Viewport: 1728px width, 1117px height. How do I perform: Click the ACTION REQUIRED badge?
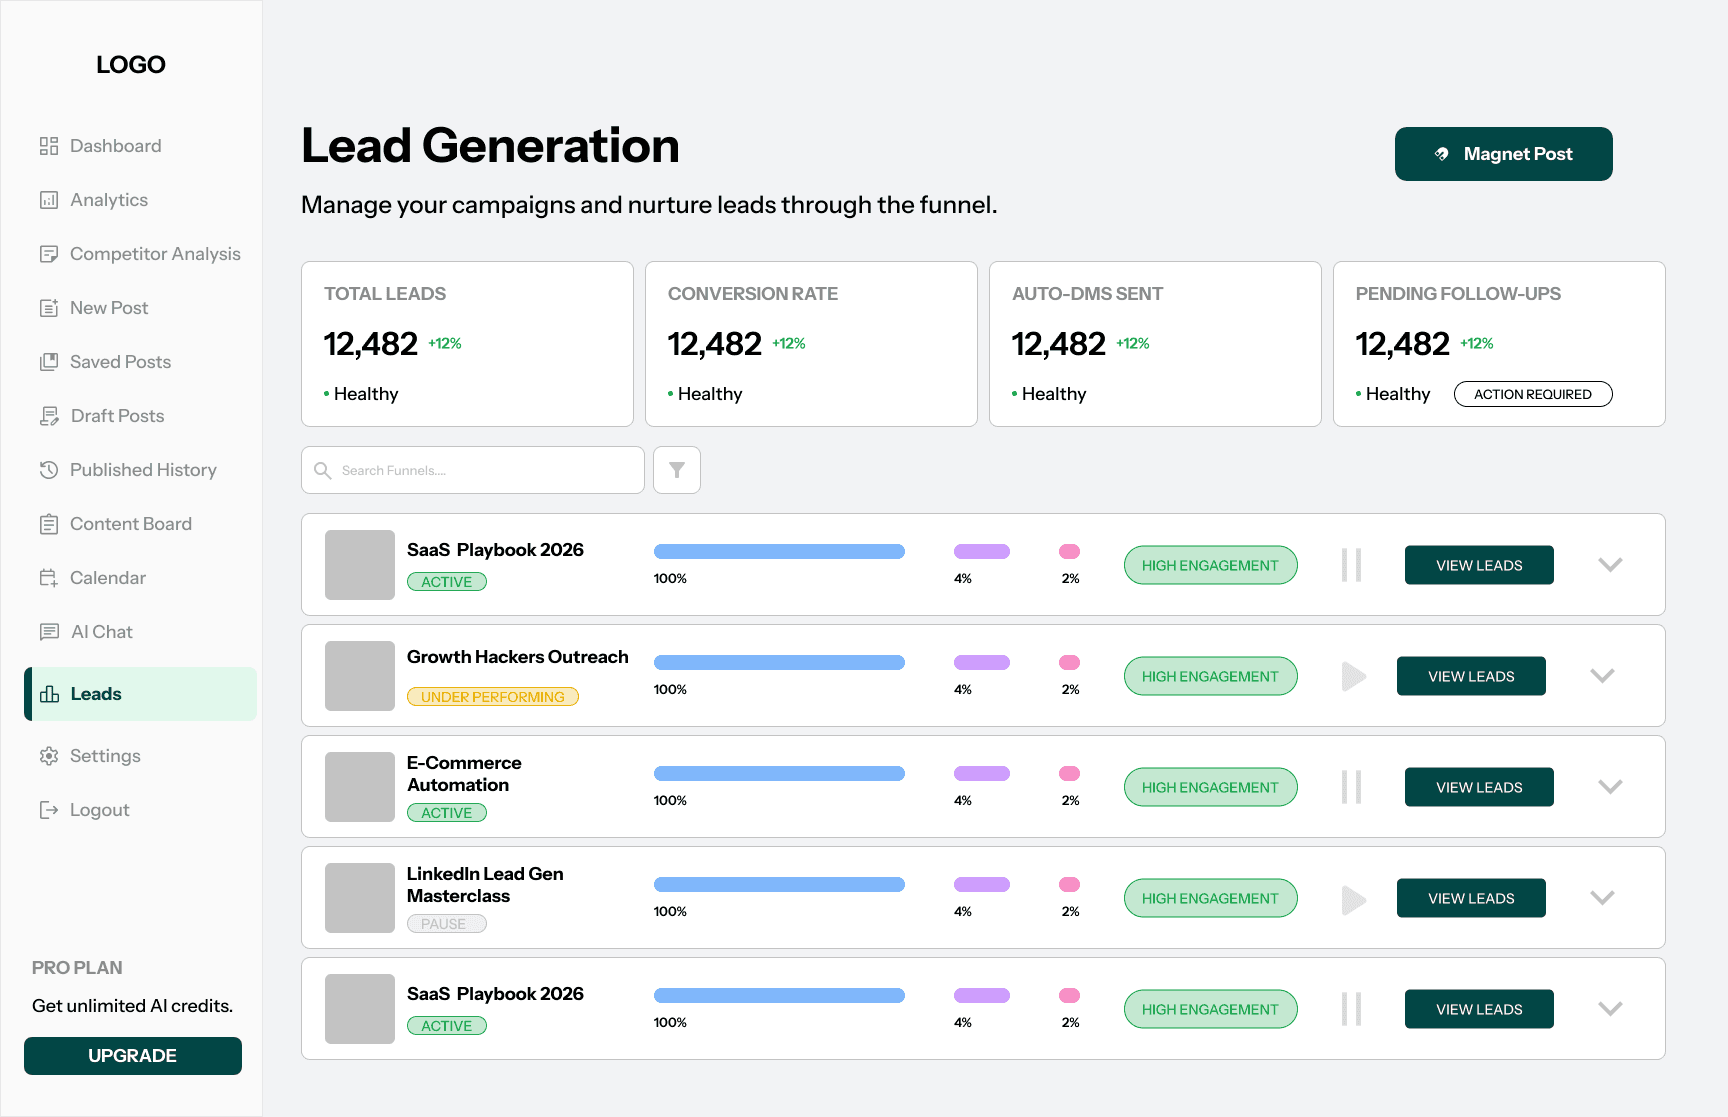point(1533,394)
